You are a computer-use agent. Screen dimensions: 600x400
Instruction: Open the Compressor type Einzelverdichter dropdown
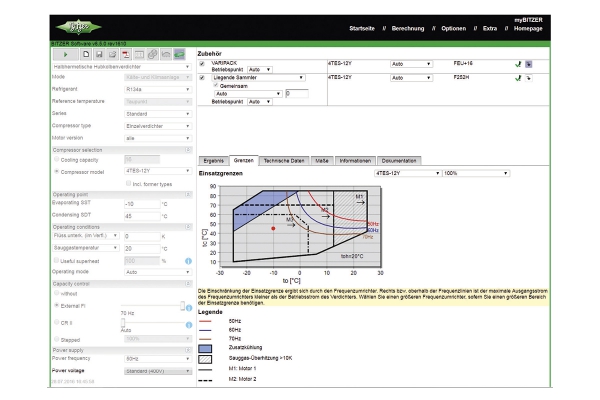[x=158, y=126]
